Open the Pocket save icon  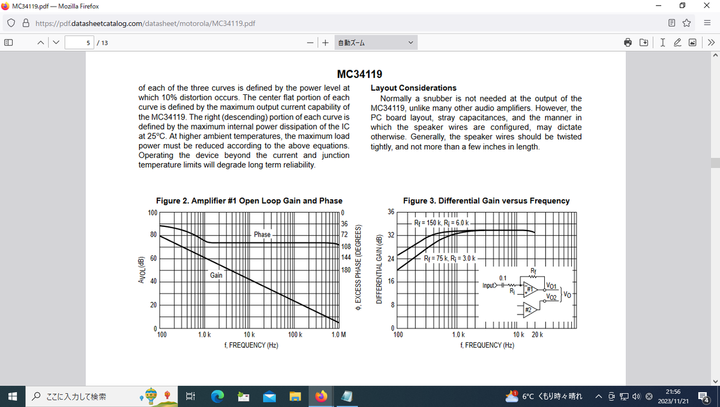tap(688, 22)
